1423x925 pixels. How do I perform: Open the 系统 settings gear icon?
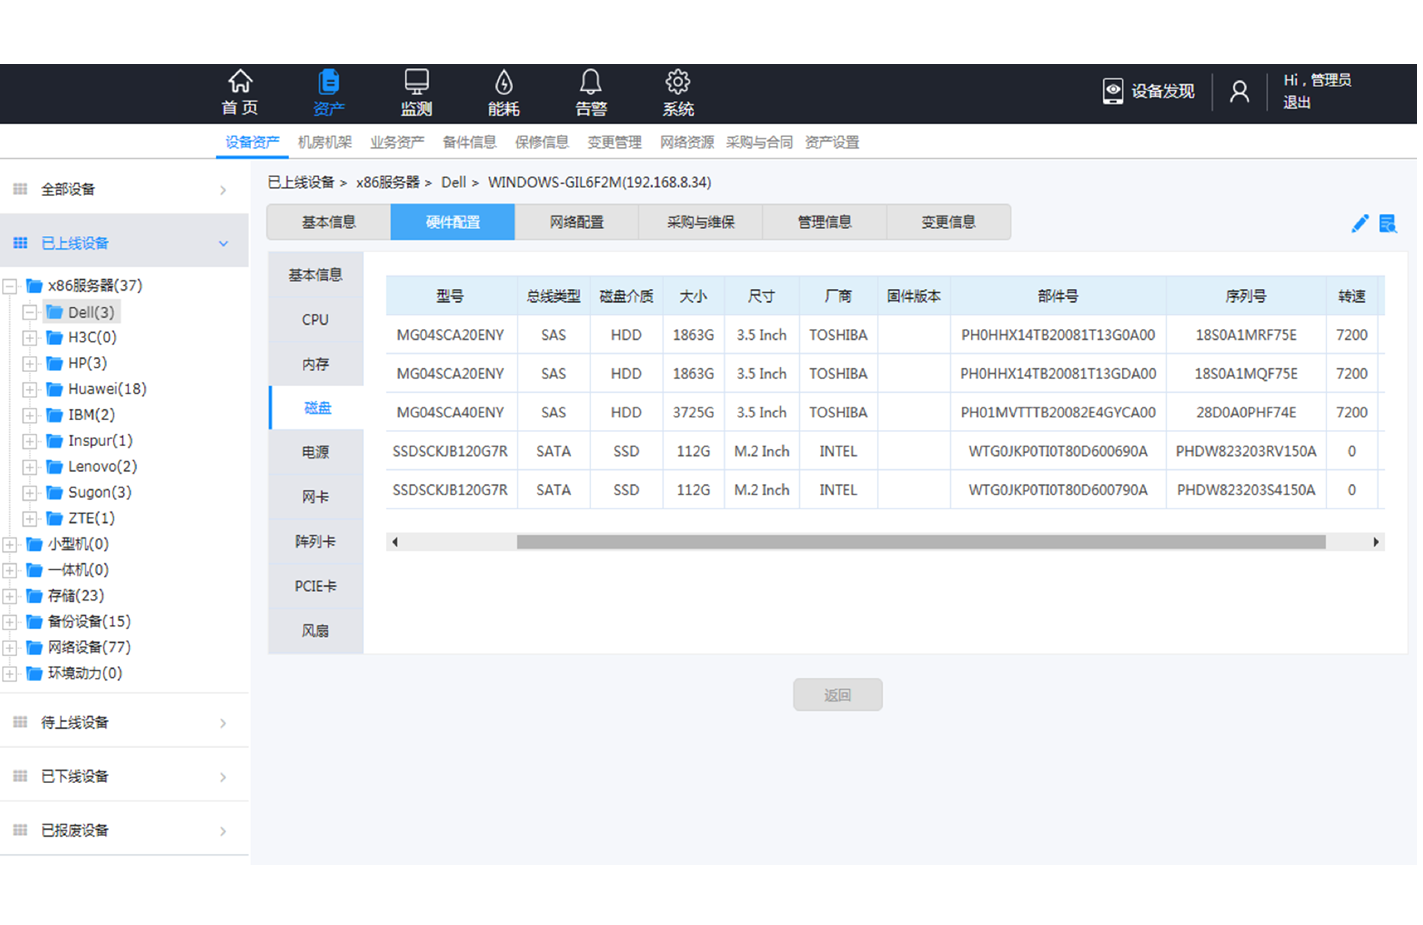[677, 82]
